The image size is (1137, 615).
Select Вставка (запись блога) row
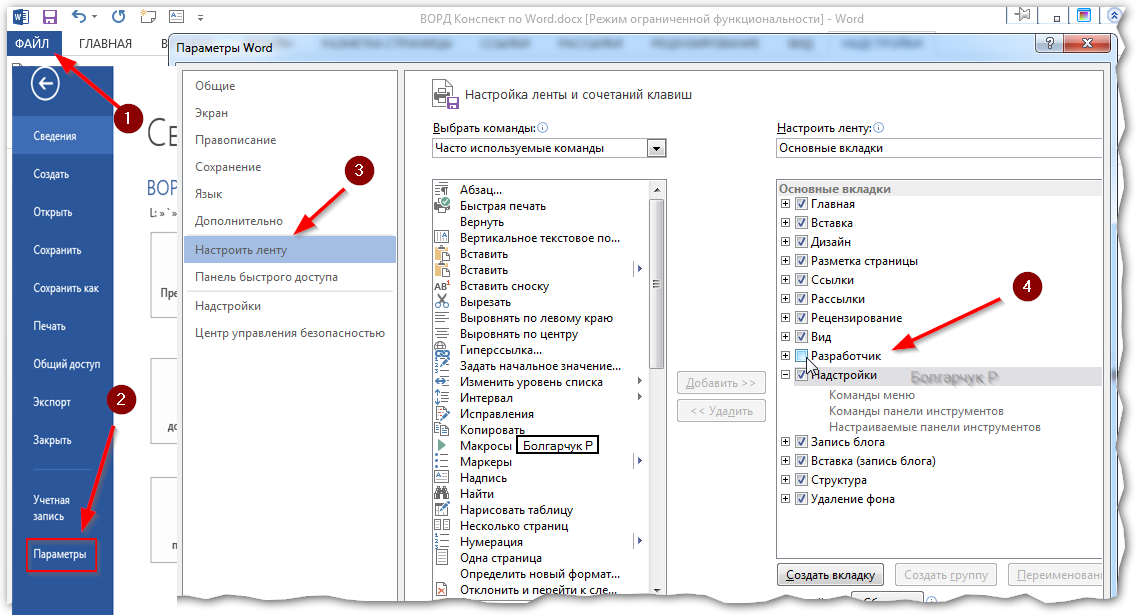(x=873, y=461)
